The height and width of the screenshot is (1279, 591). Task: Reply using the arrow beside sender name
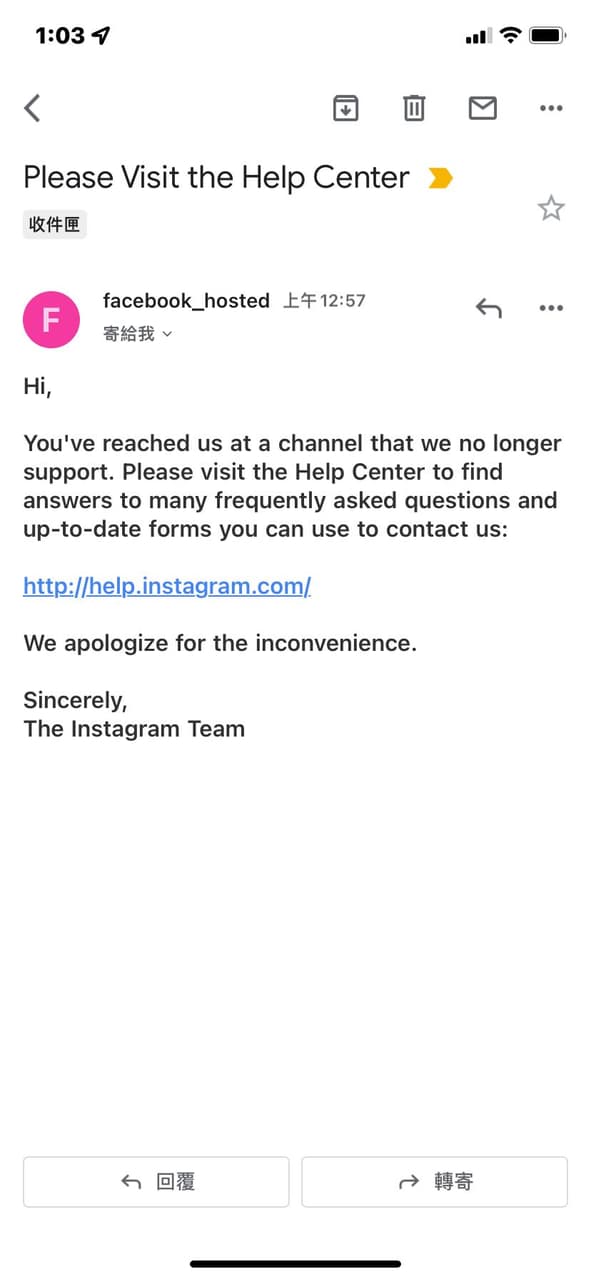[488, 308]
